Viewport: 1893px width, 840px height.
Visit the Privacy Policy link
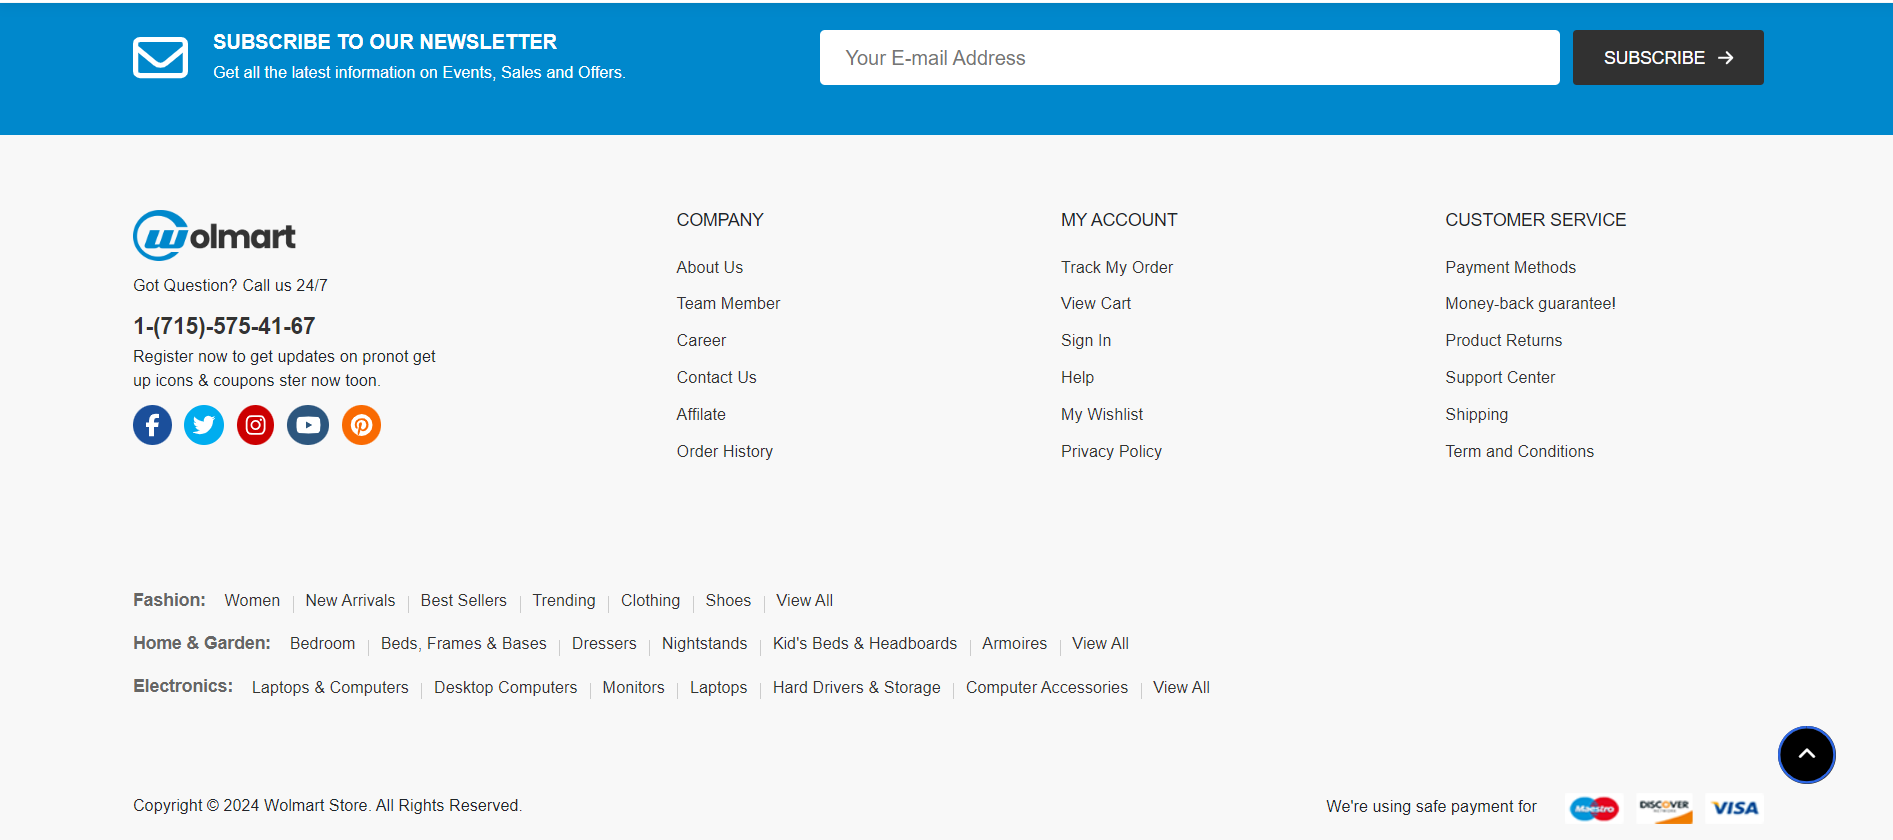[x=1111, y=451]
